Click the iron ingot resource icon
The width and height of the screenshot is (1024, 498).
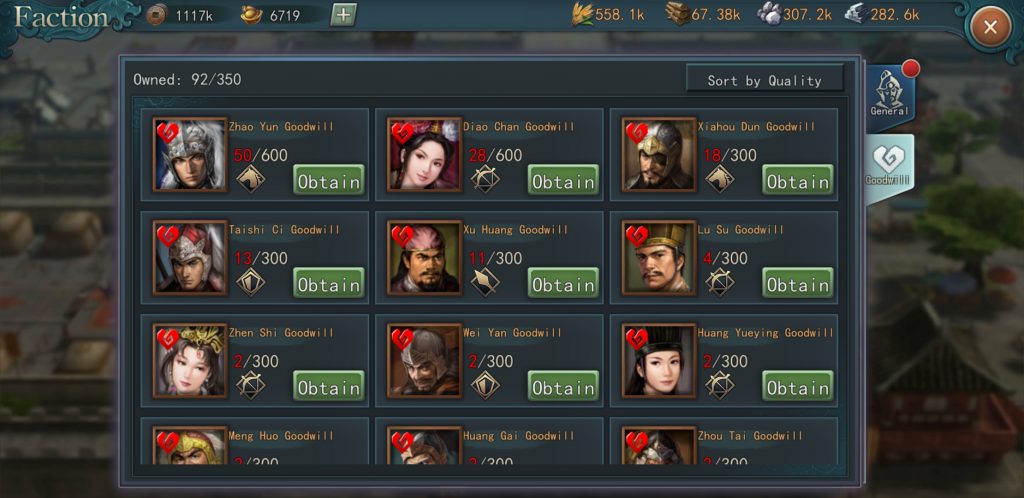(856, 14)
